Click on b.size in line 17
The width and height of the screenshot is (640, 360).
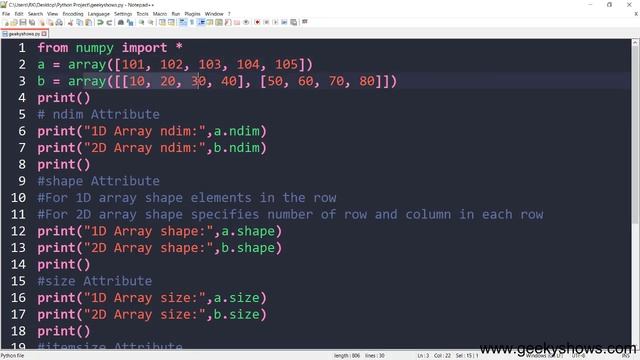[x=237, y=314]
